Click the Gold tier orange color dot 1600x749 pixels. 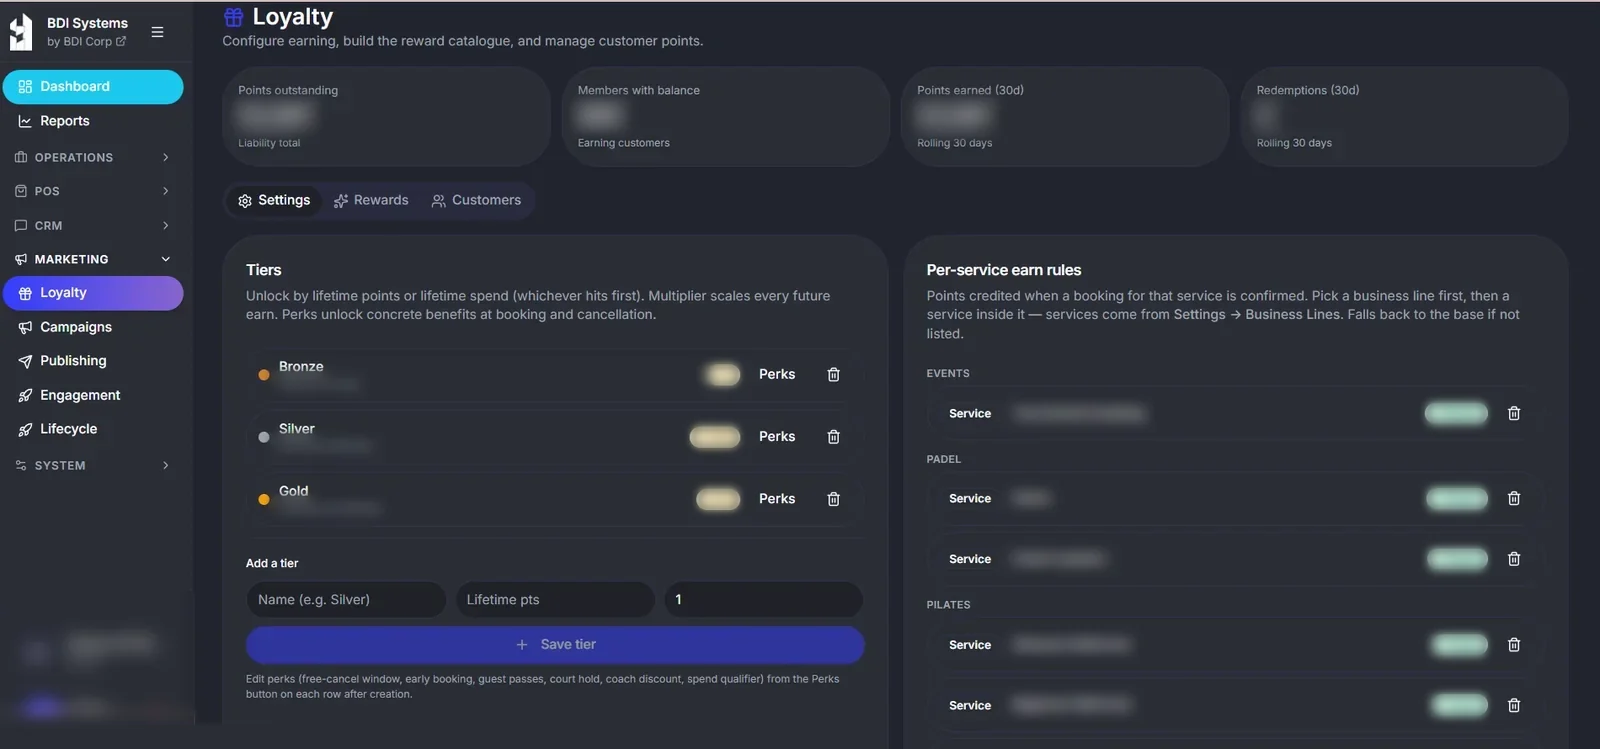click(x=264, y=500)
